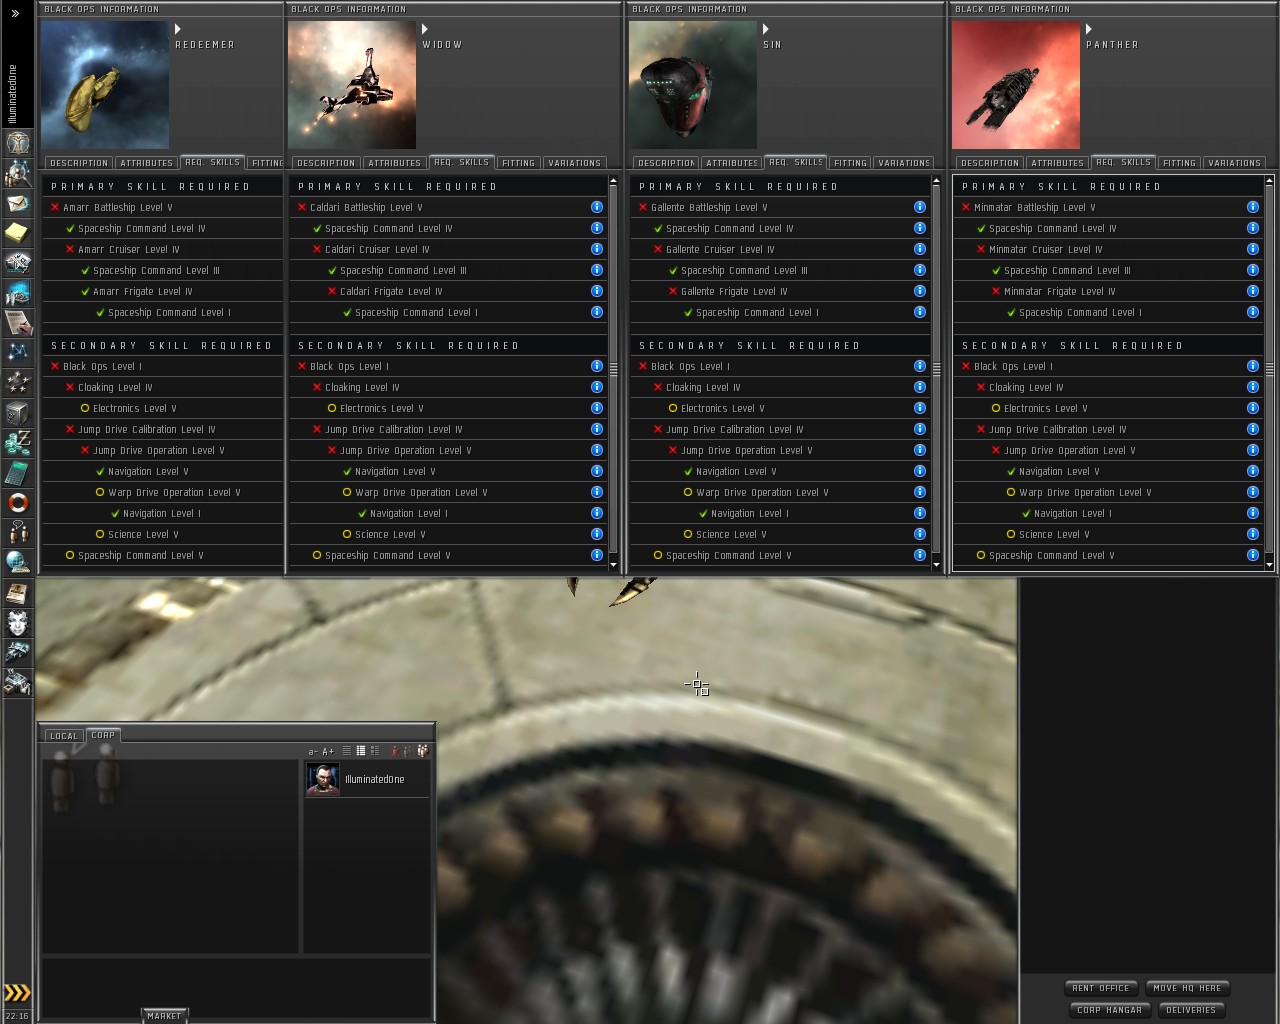Screen dimensions: 1280x1024
Task: Show info for Caldari Battleship Level V in Widow panel
Action: (597, 207)
